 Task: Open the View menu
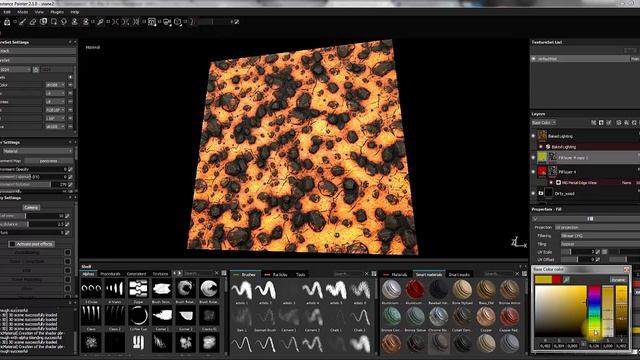click(x=39, y=12)
